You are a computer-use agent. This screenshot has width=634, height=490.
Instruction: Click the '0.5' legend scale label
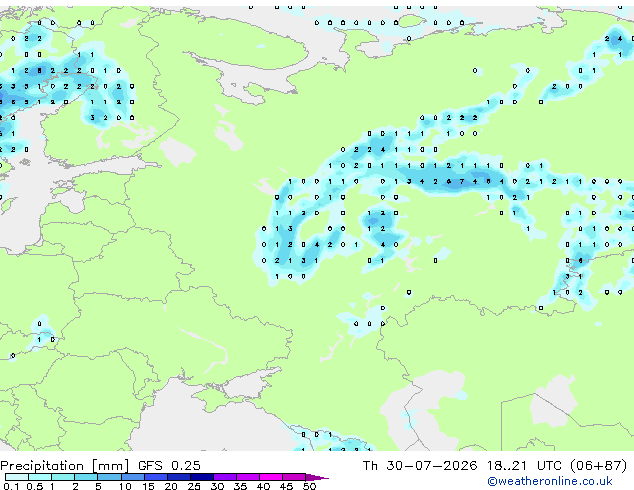click(x=34, y=486)
